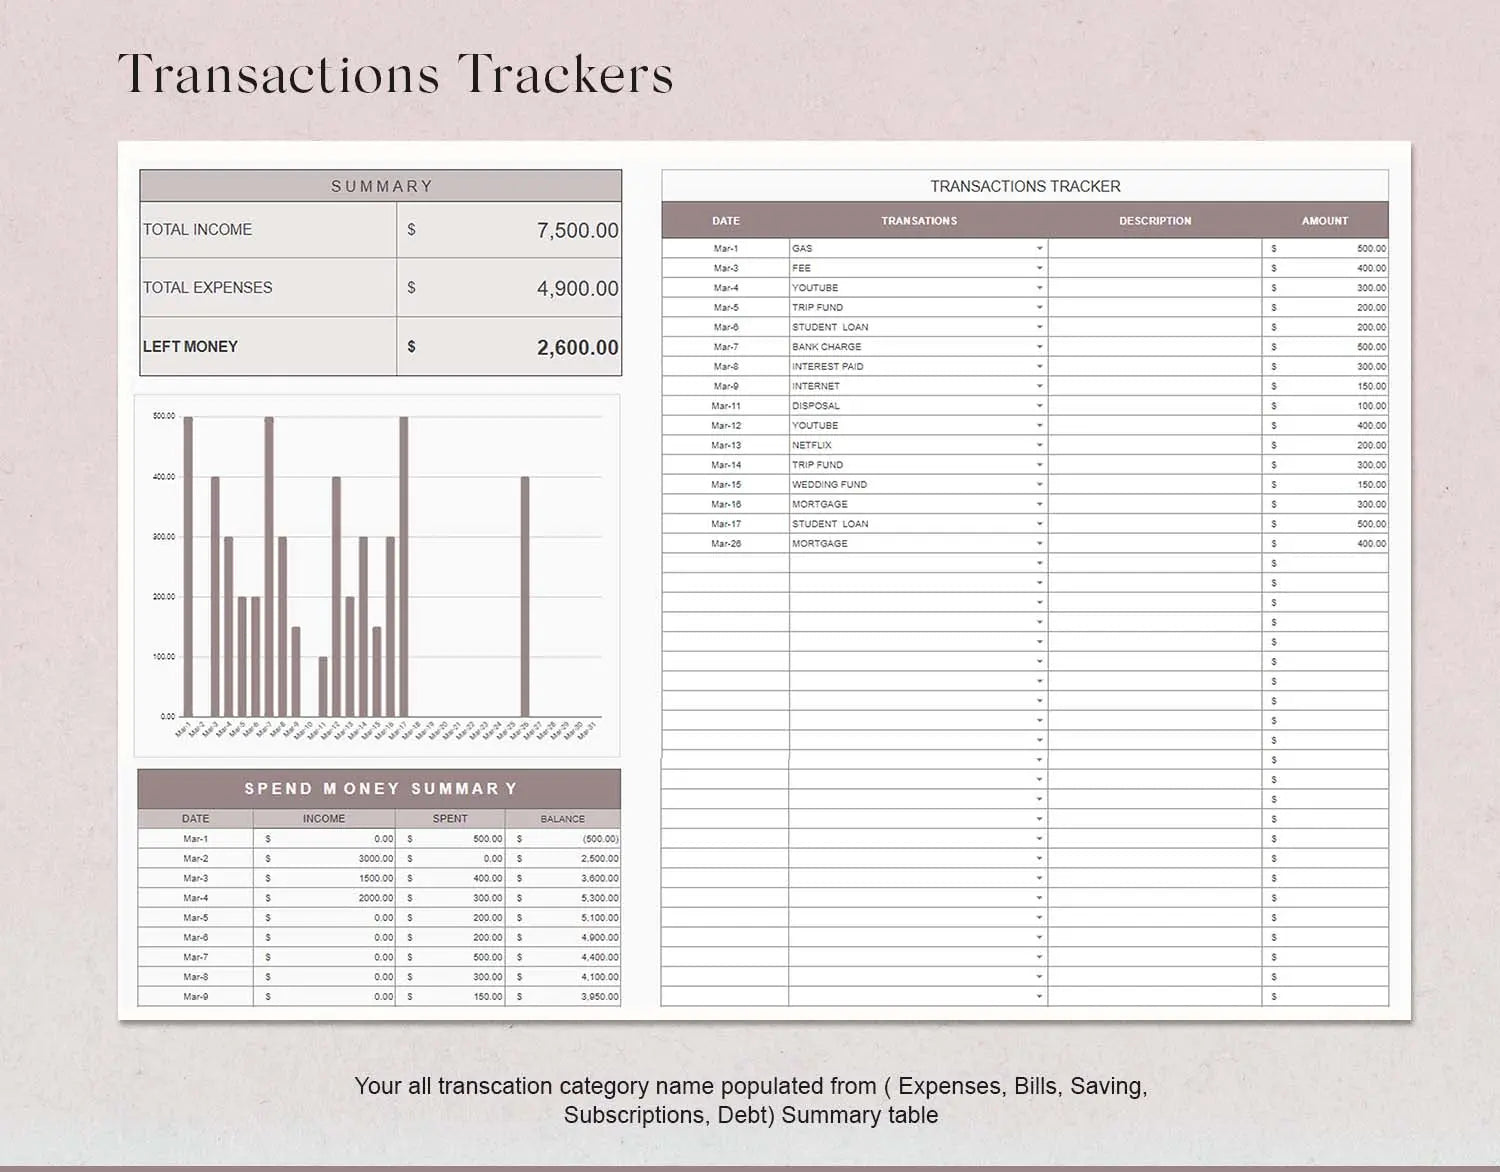Click the (500.00) balance cell for Mar-1

tap(563, 839)
